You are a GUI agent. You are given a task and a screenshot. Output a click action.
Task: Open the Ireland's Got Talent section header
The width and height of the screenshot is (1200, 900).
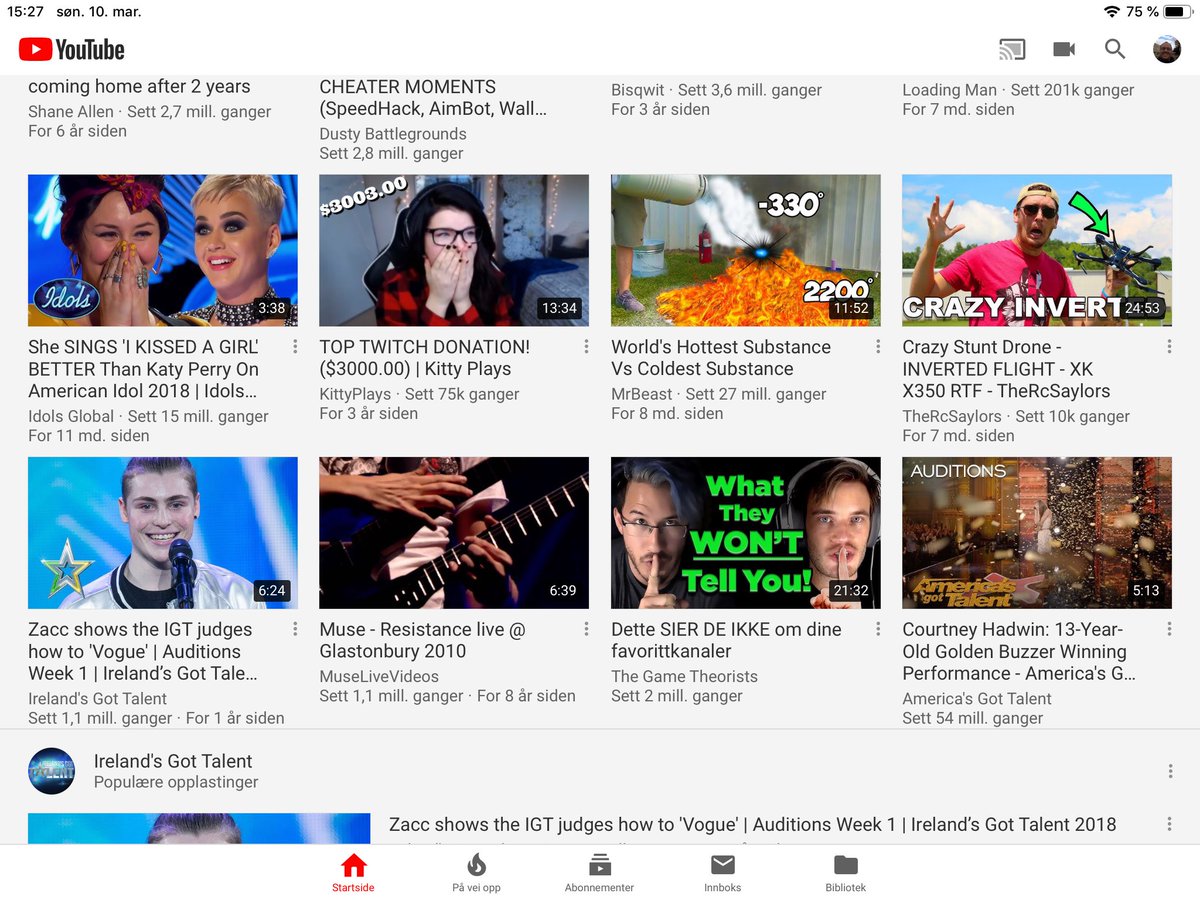click(x=173, y=761)
